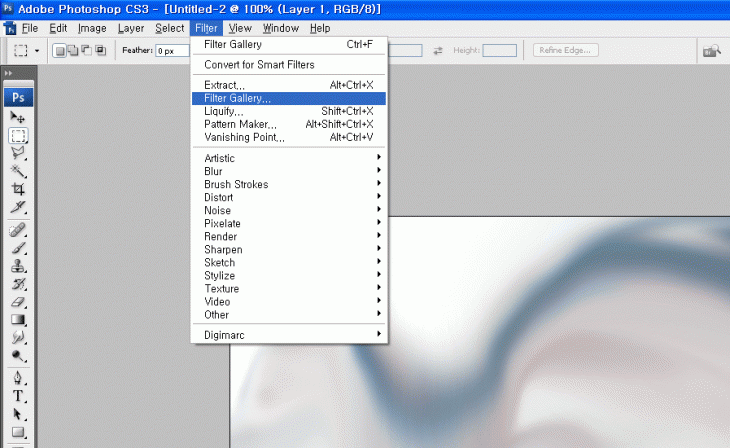Choose Liquify from Filter menu
Screen dimensions: 730x448
289,111
